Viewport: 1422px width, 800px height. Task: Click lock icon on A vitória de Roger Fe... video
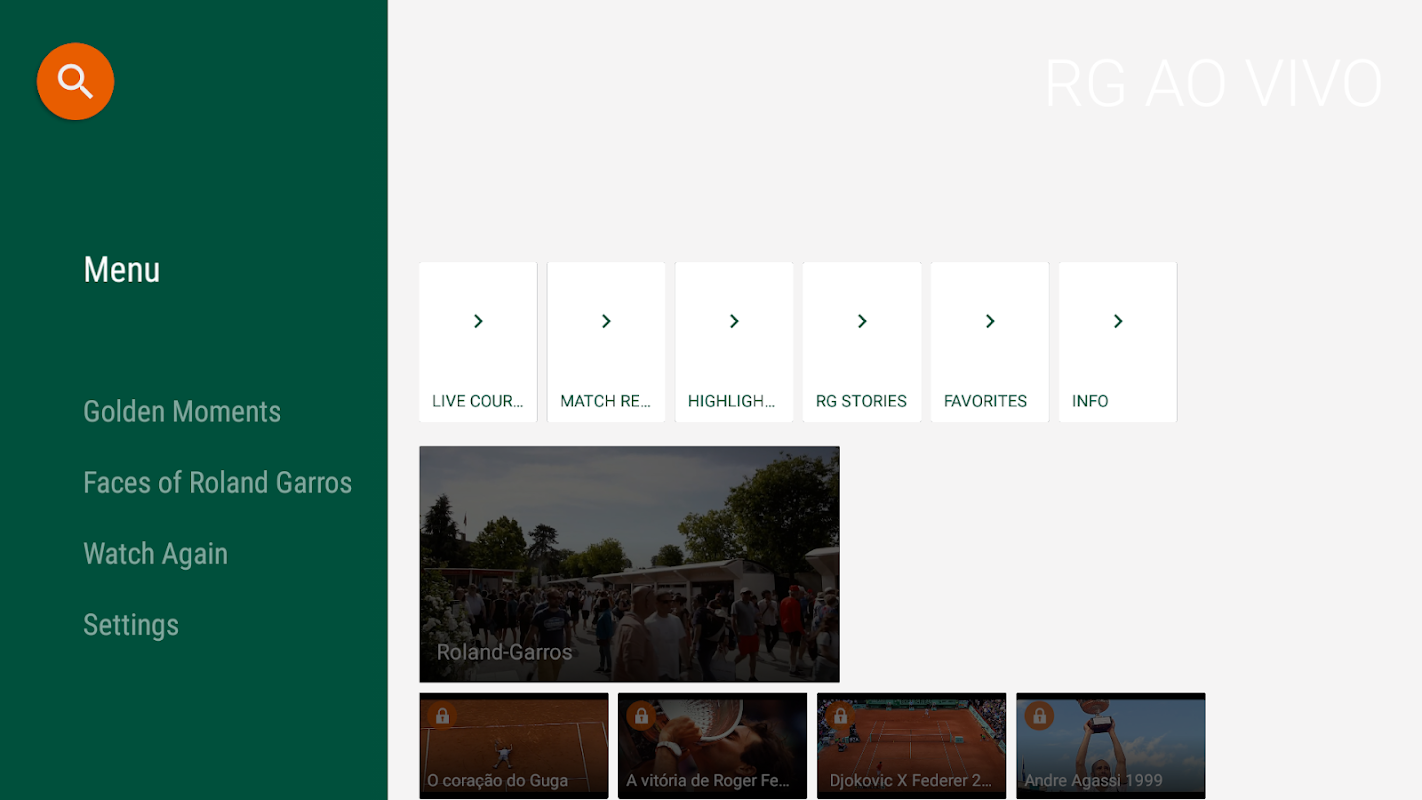[641, 716]
